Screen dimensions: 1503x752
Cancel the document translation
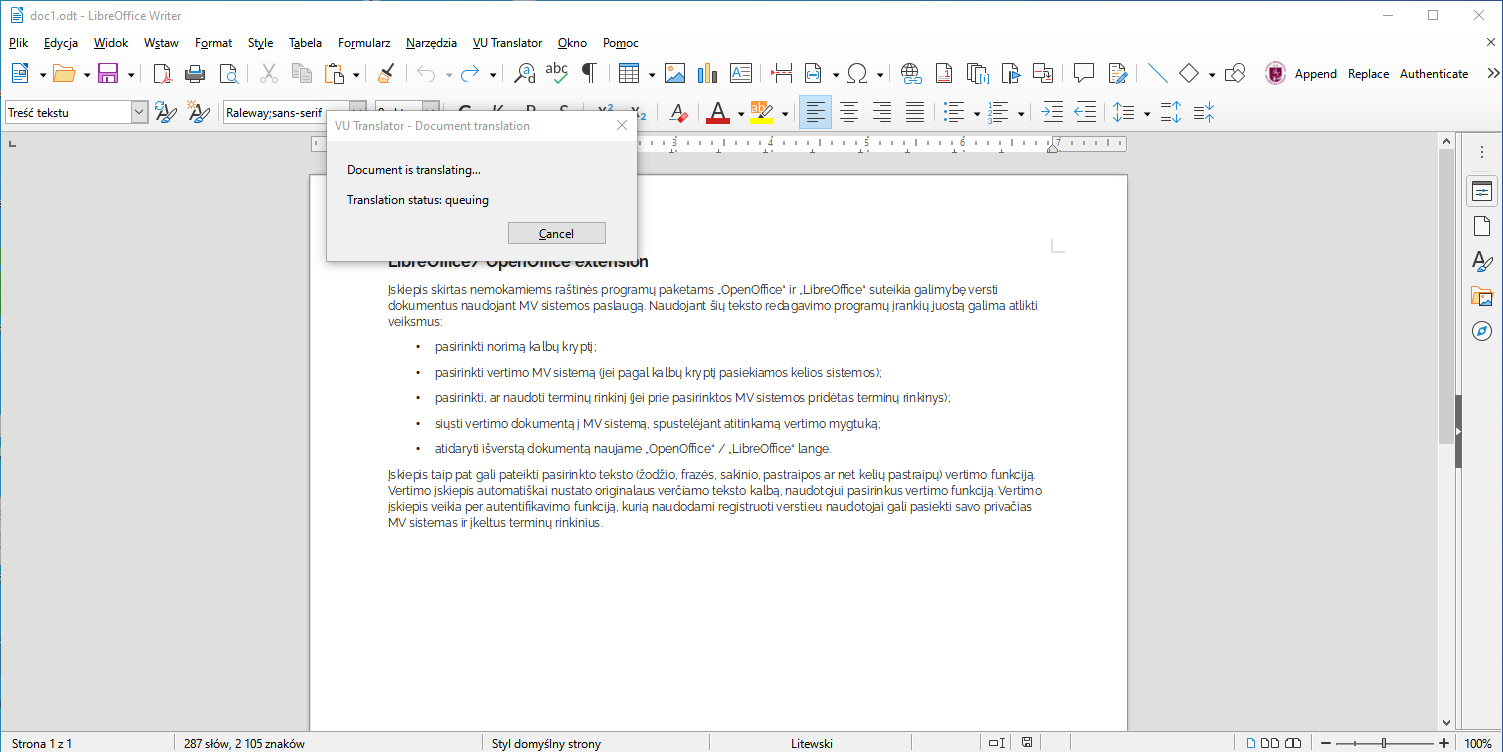tap(556, 233)
